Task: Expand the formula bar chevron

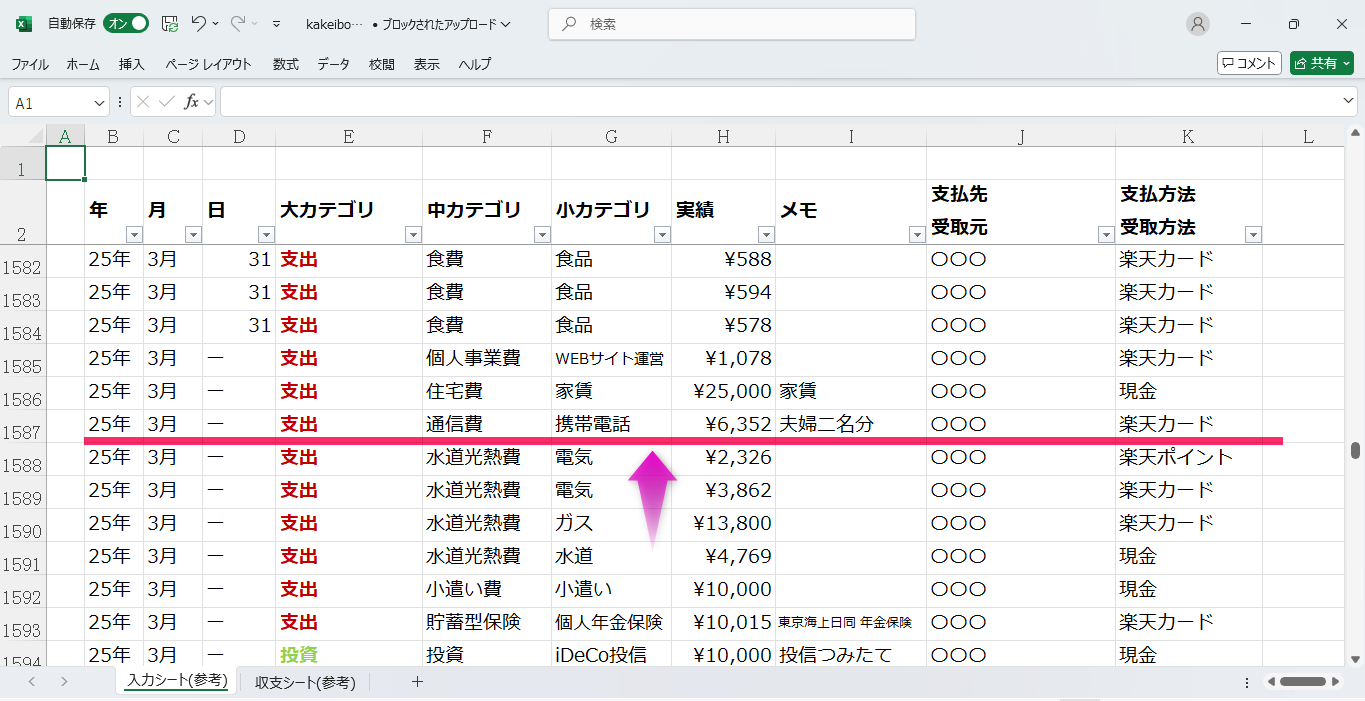Action: pos(1348,102)
